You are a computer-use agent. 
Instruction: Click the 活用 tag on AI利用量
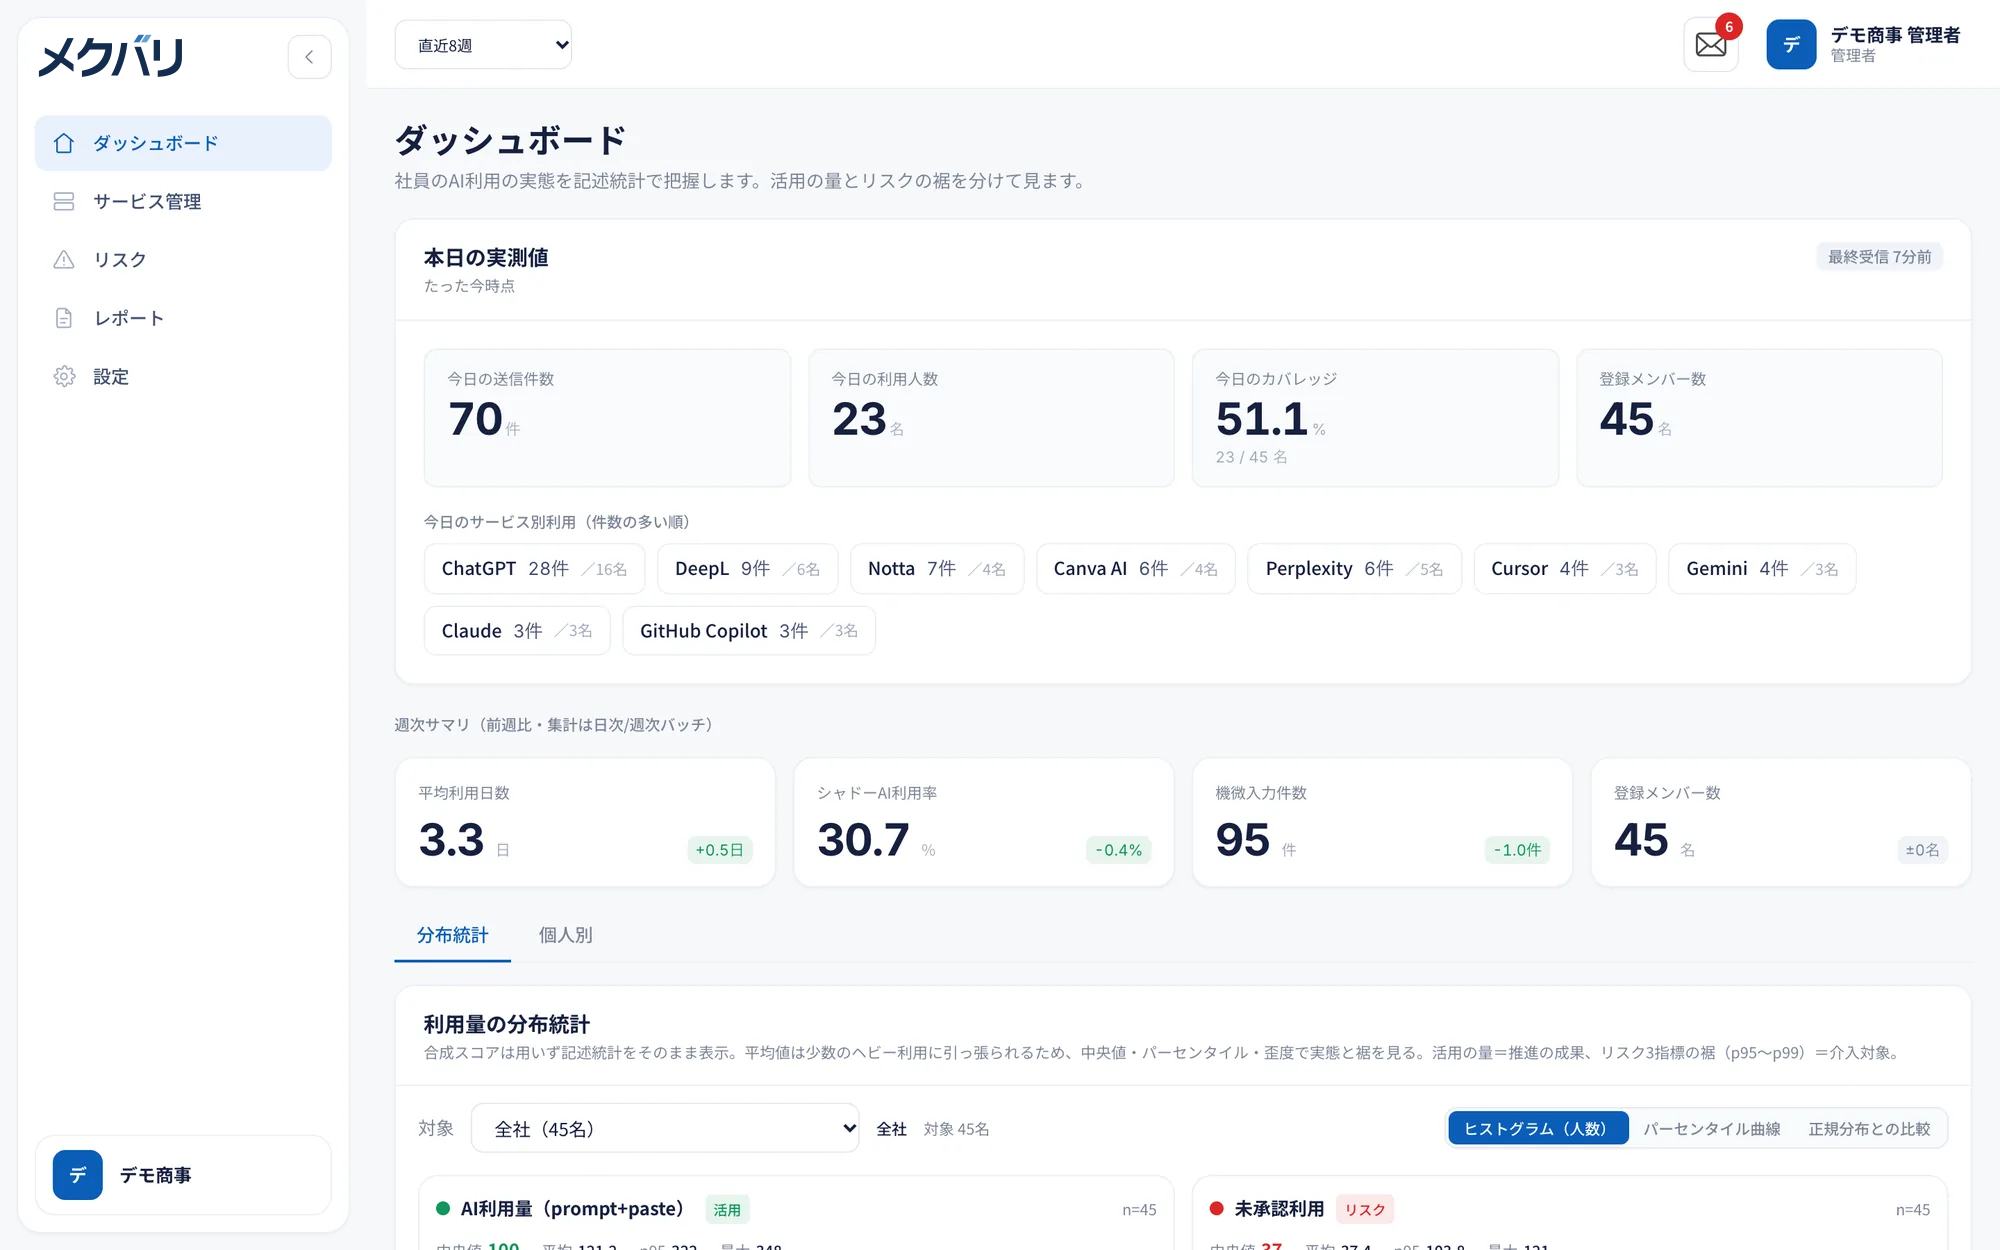point(727,1210)
